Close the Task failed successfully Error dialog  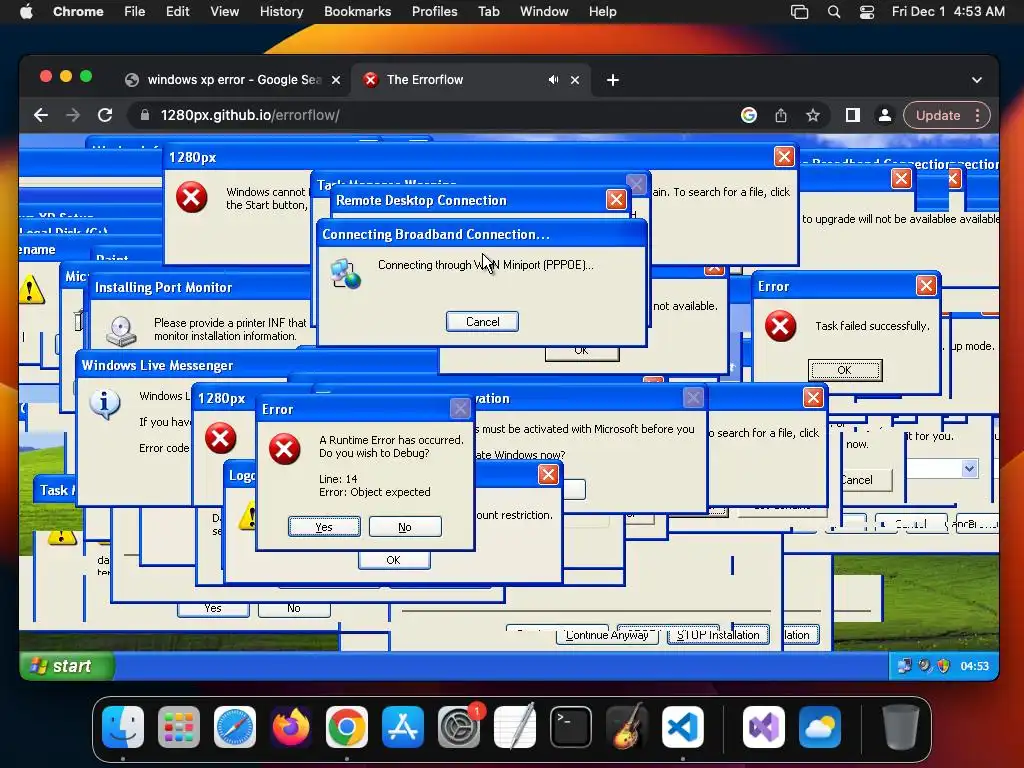coord(926,285)
